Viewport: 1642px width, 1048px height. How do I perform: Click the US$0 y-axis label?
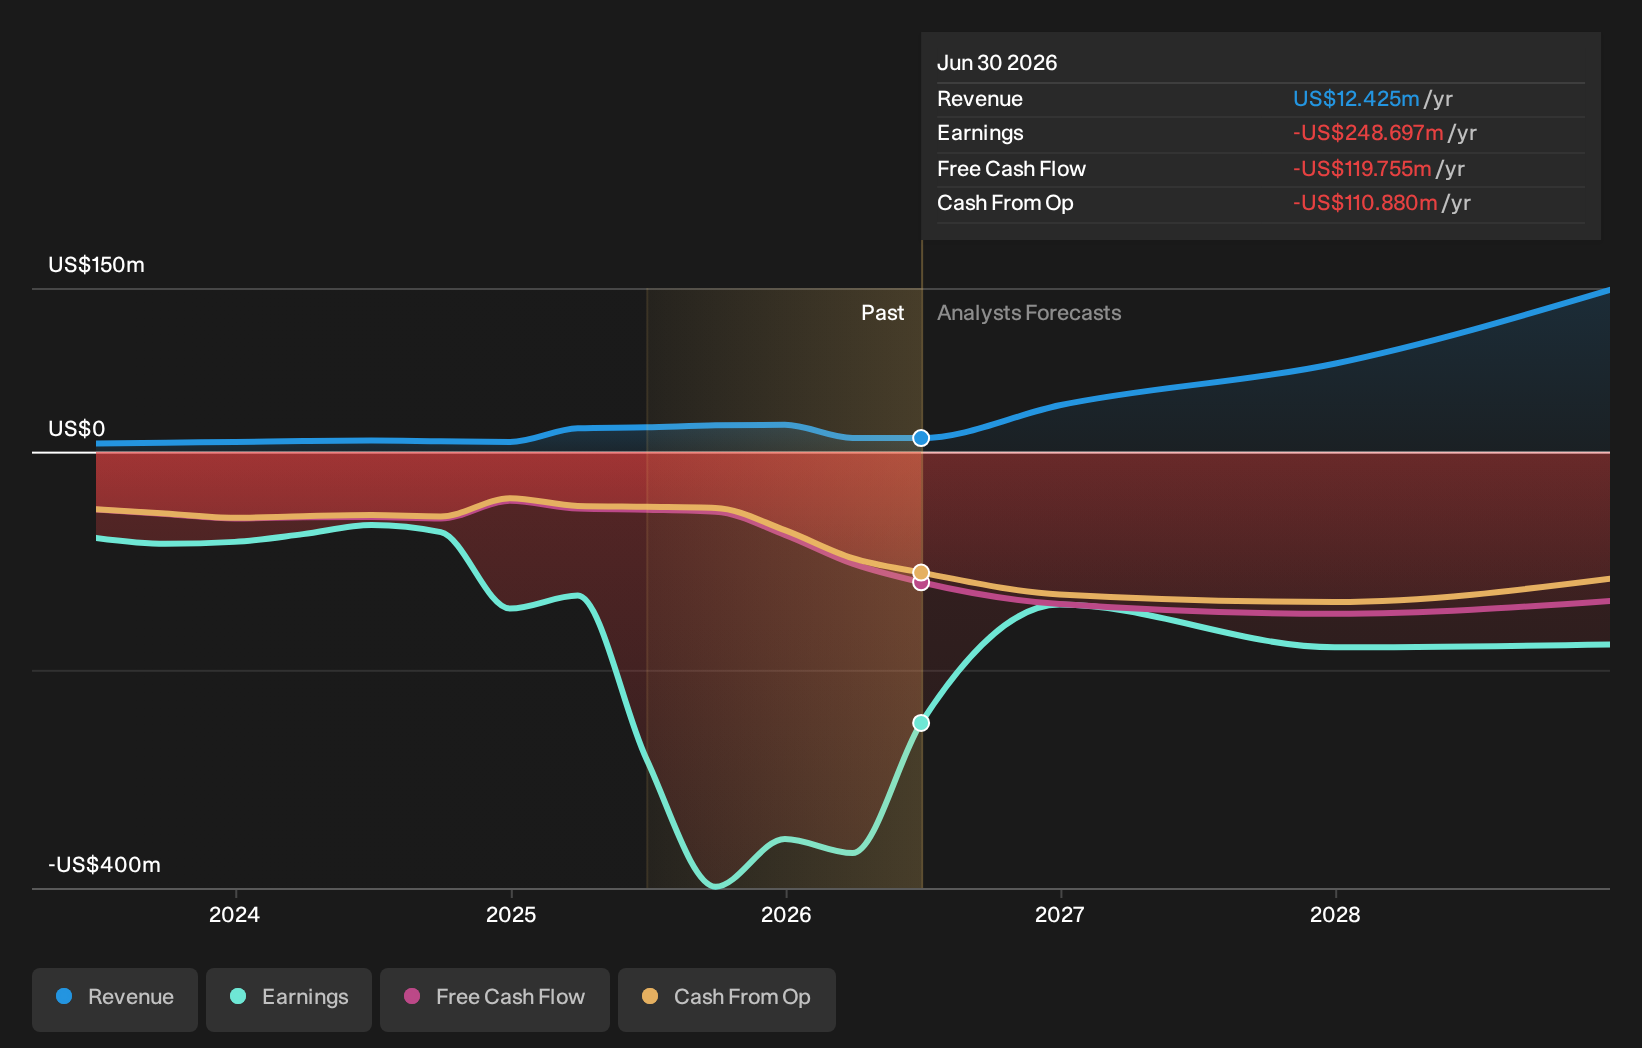pyautogui.click(x=76, y=429)
